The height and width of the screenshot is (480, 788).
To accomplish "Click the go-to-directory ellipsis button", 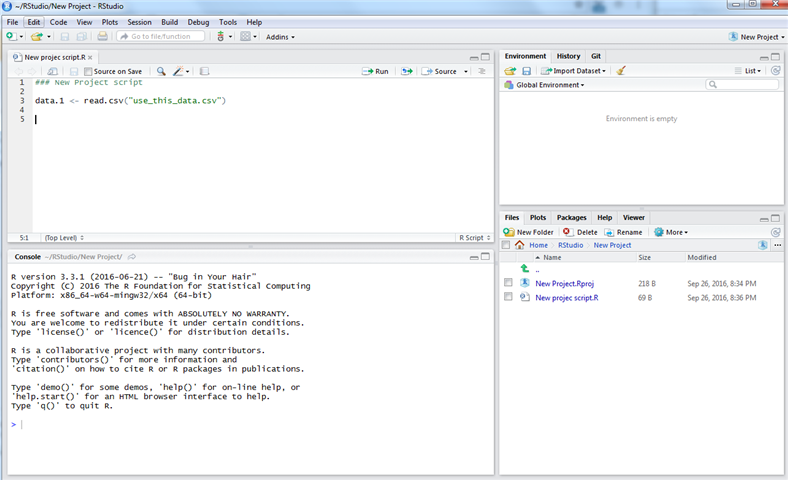I will (x=777, y=245).
